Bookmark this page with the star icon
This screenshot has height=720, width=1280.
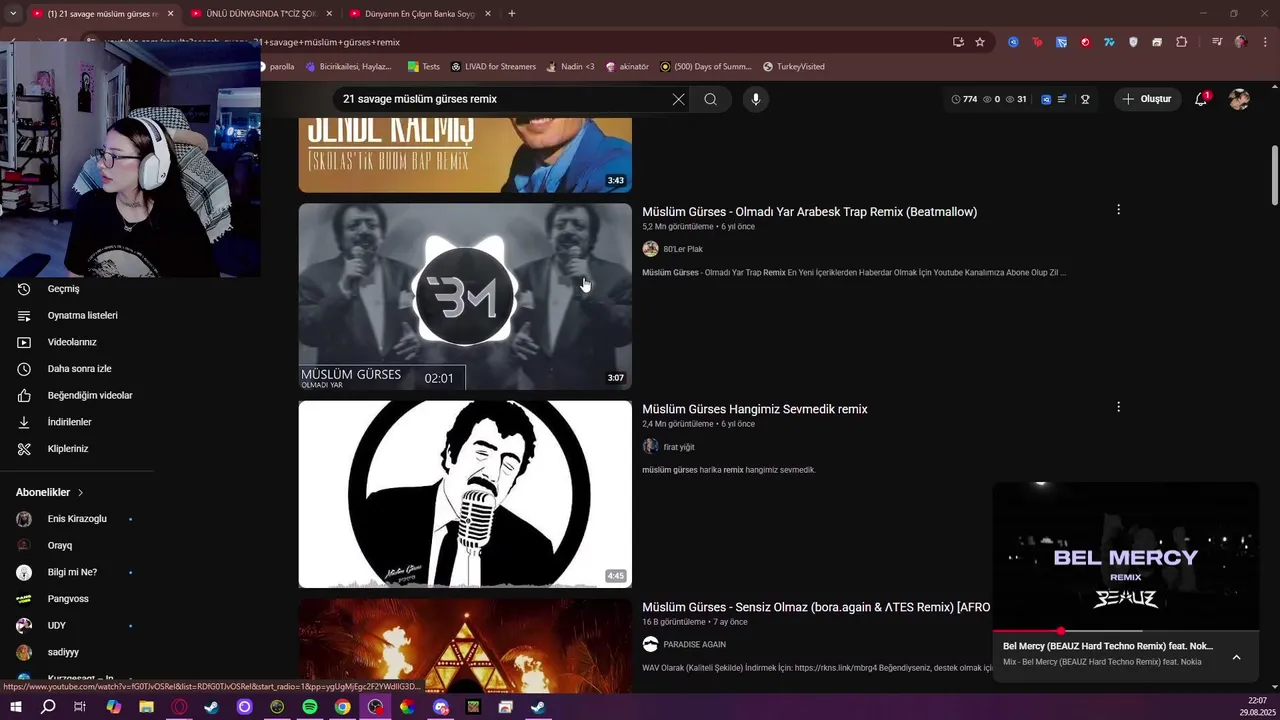[x=980, y=42]
